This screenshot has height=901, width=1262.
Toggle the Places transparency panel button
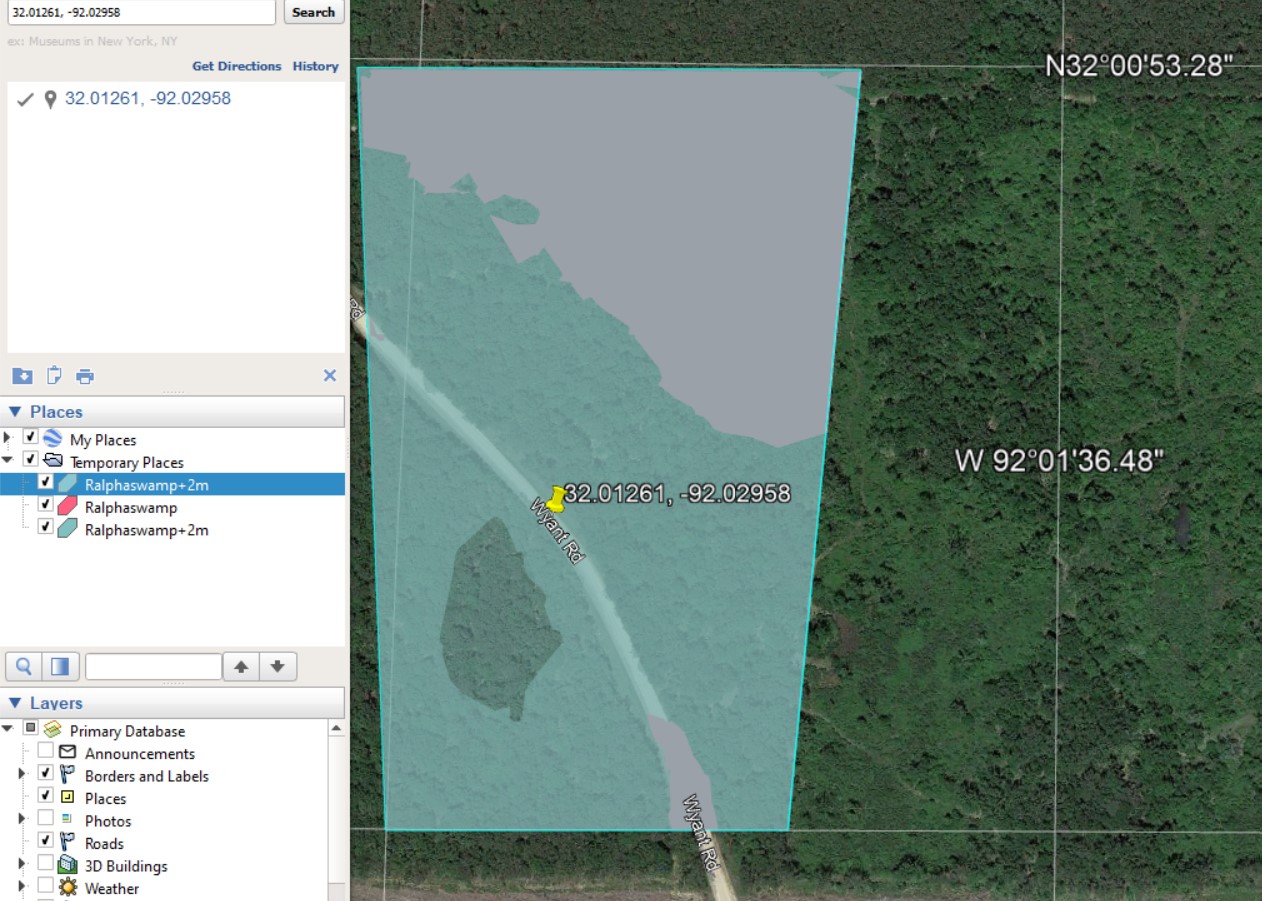click(x=61, y=666)
